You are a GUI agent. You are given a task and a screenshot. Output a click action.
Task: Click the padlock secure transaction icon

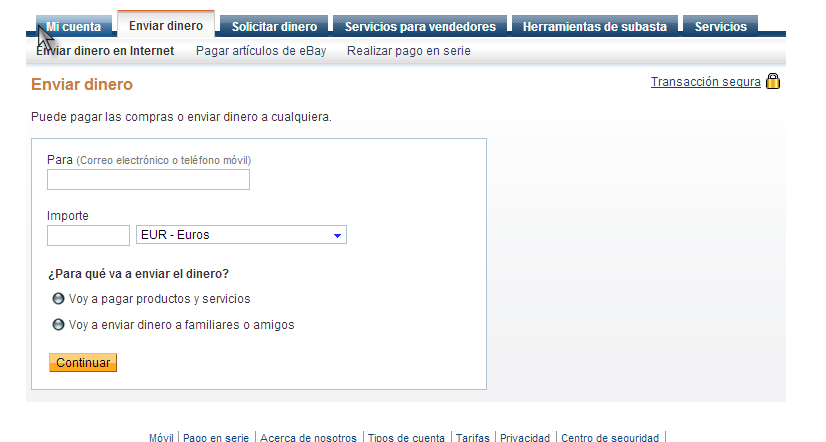coord(773,82)
